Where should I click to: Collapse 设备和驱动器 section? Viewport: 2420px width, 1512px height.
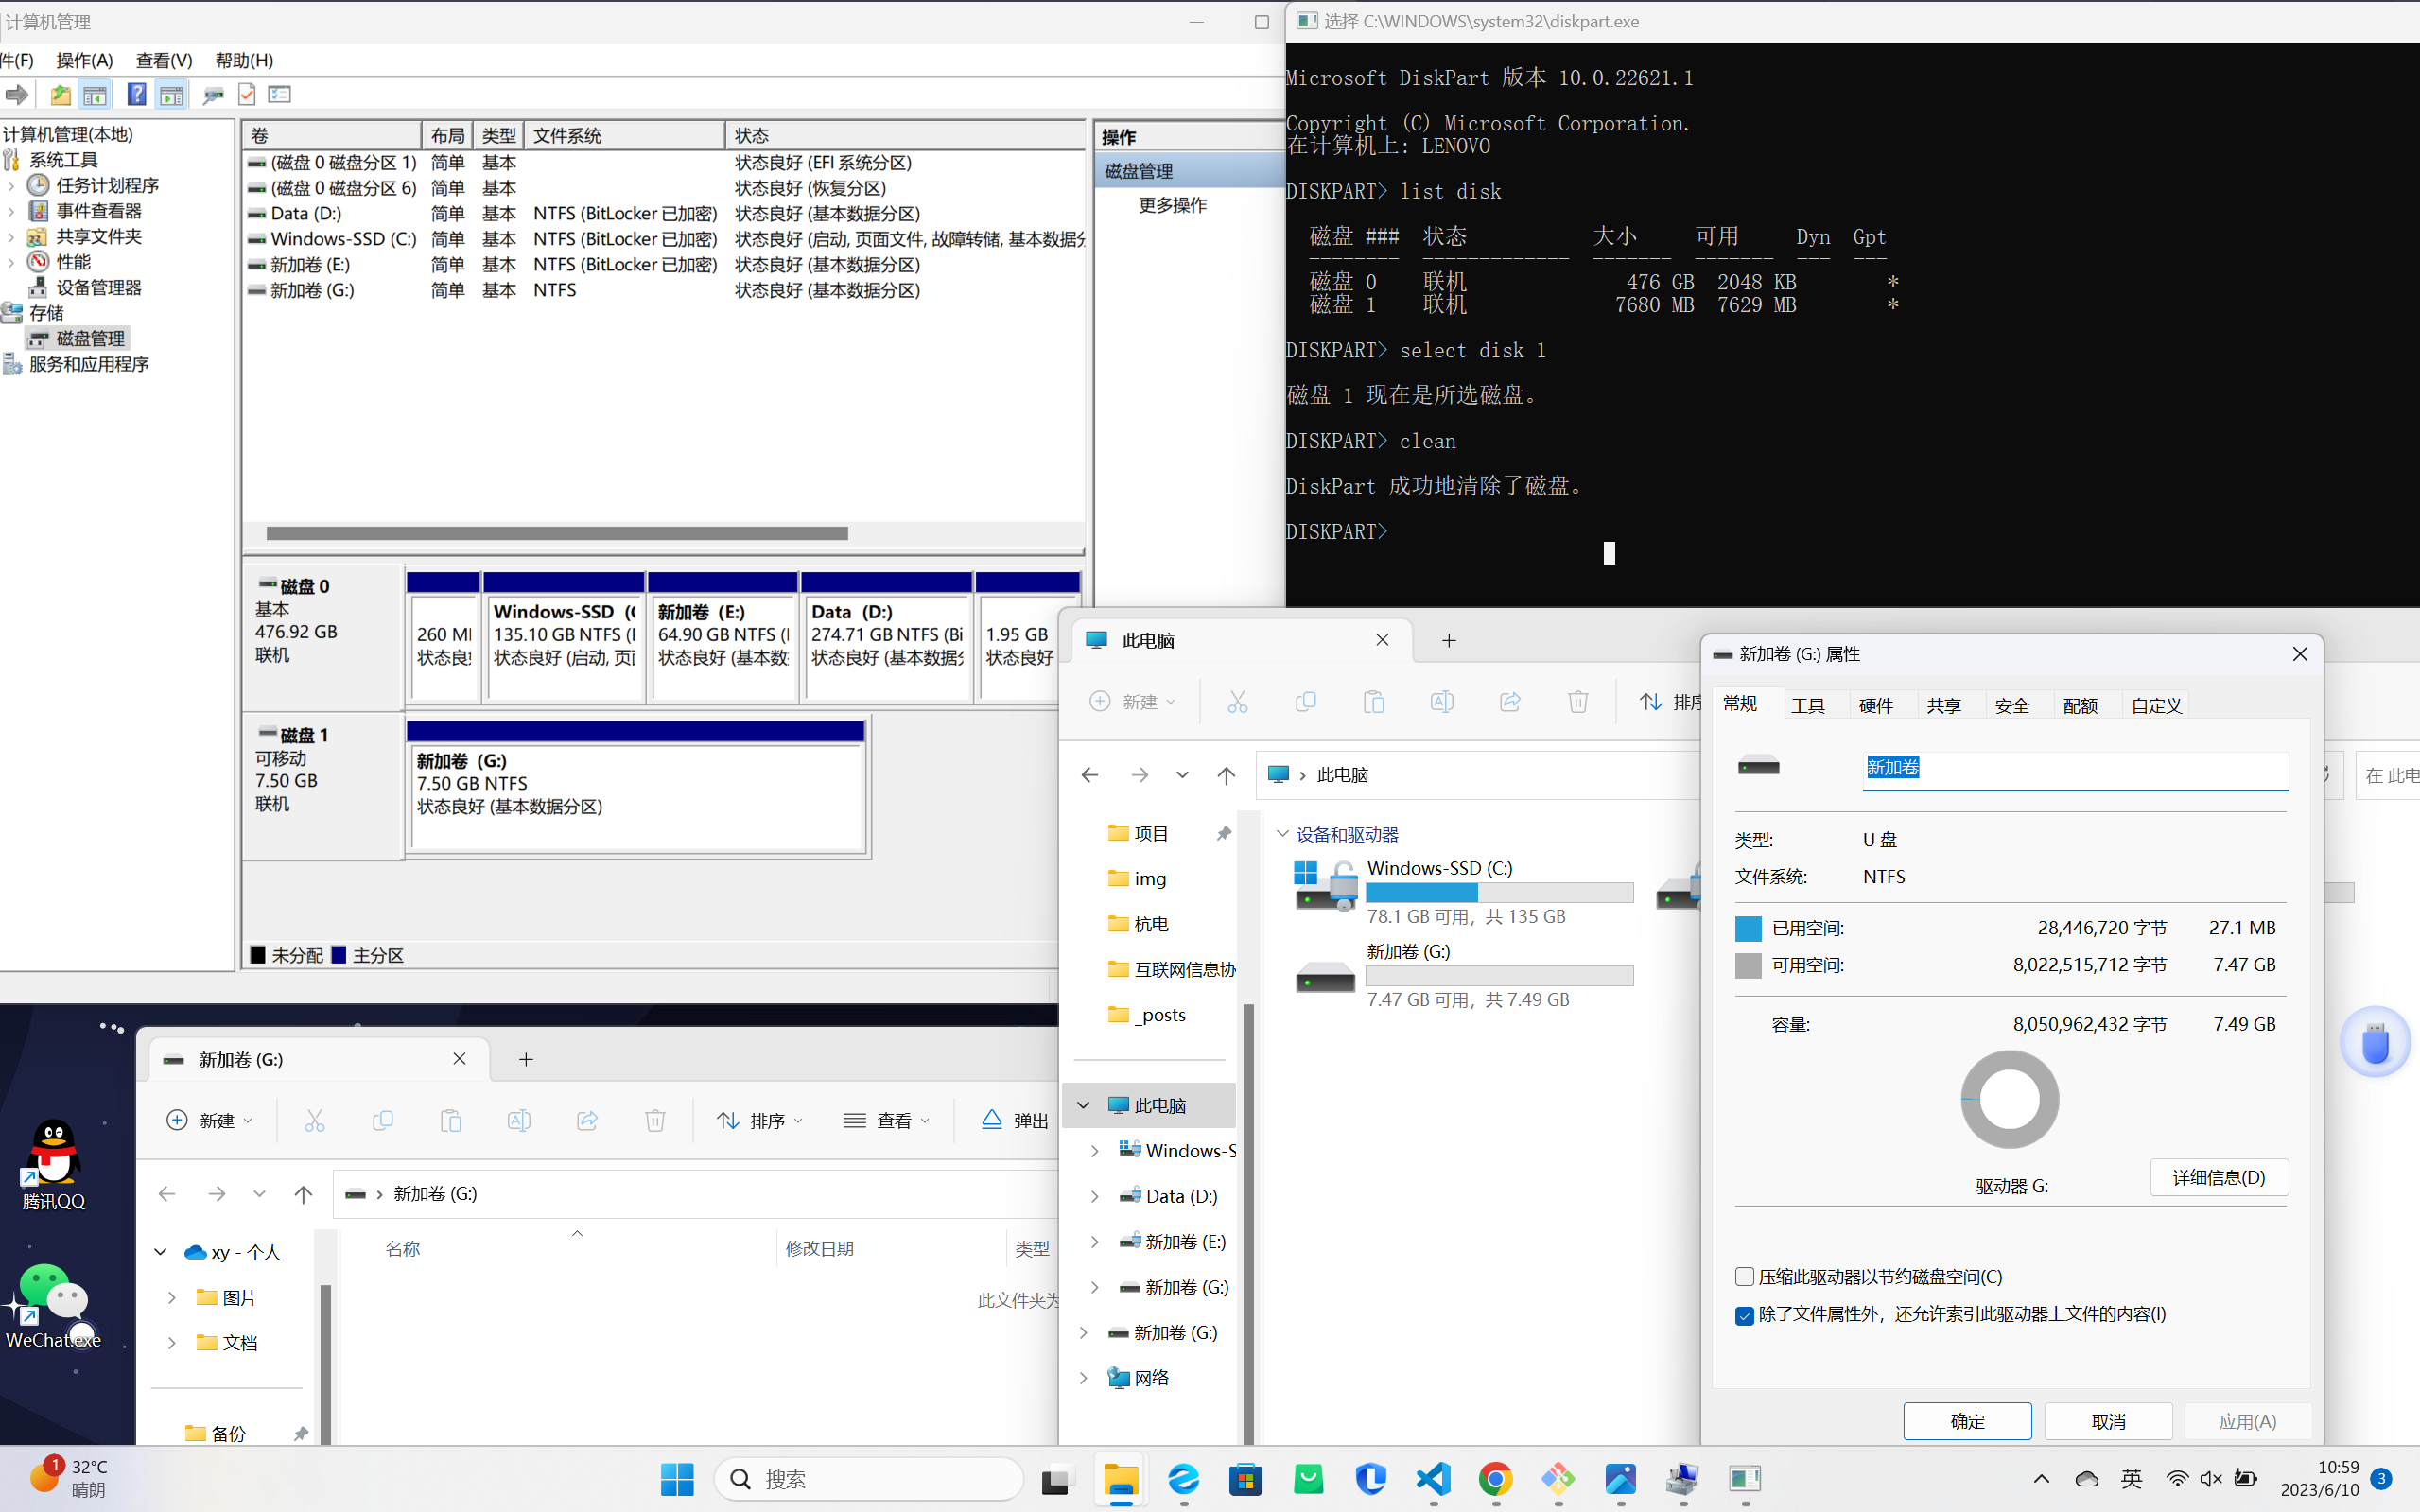pos(1282,834)
